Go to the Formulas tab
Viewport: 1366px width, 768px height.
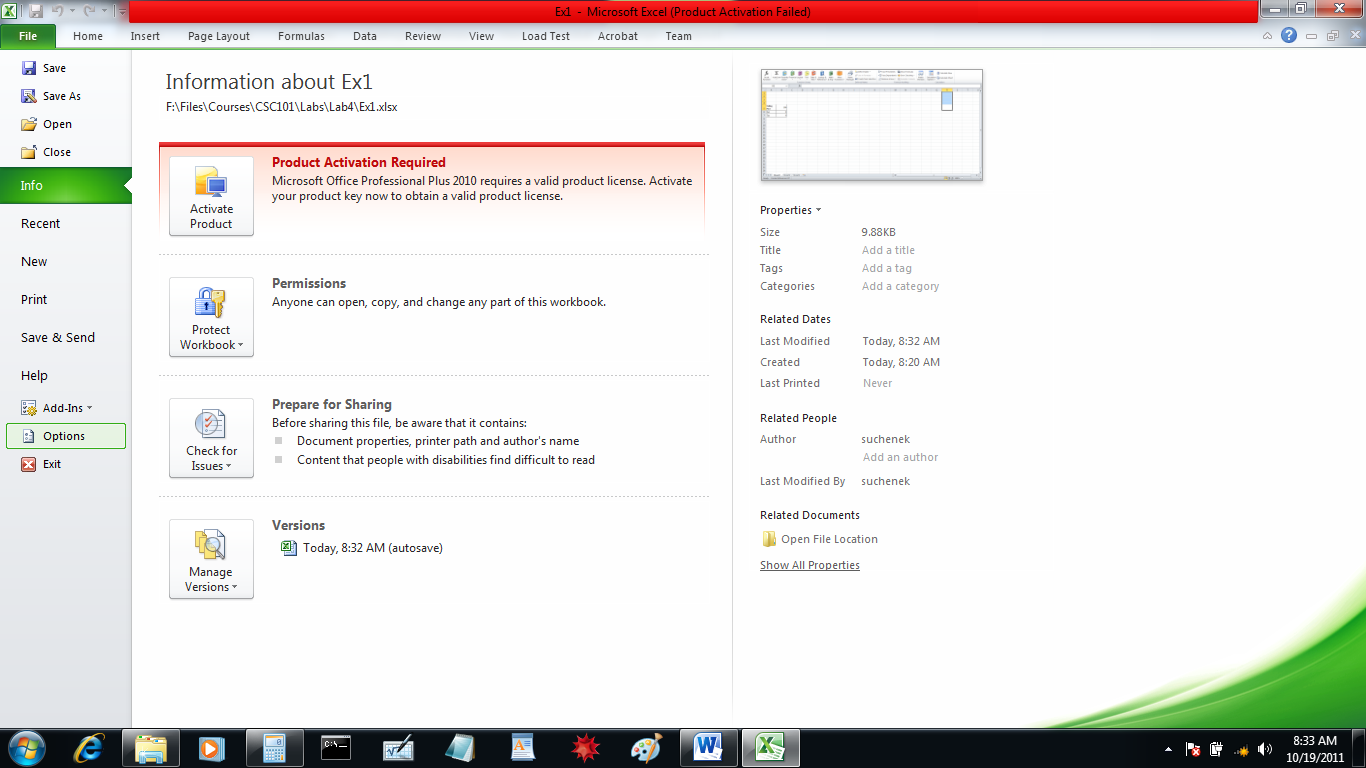pyautogui.click(x=301, y=36)
